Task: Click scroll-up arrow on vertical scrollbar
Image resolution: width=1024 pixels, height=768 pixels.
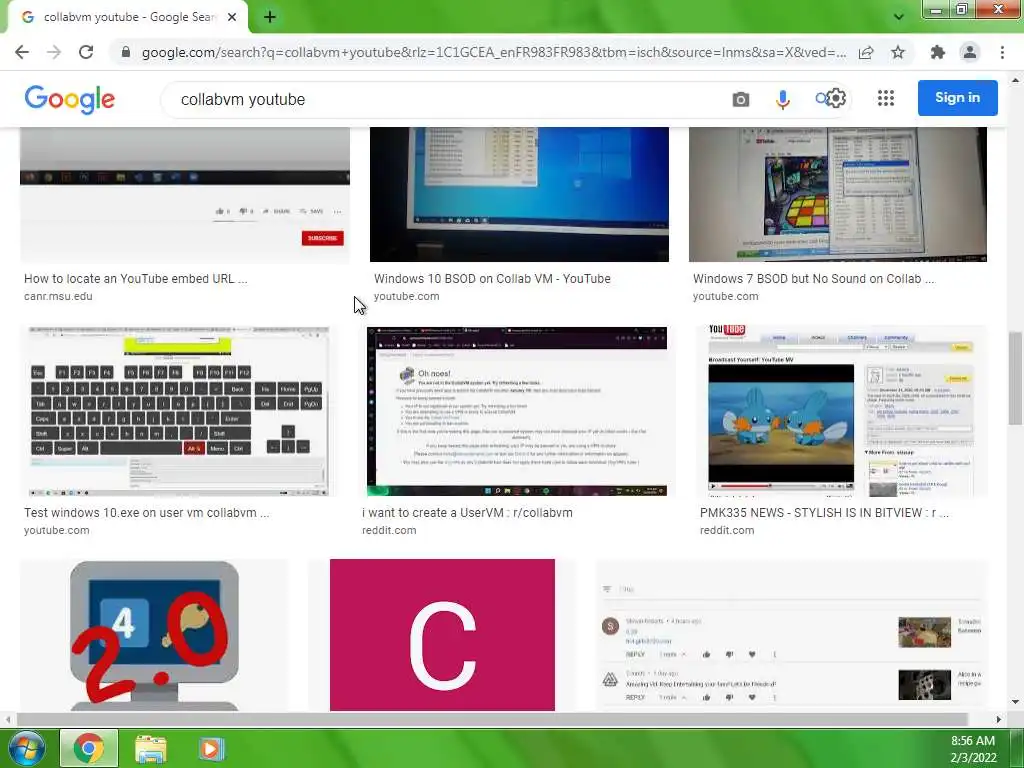Action: (x=1015, y=80)
